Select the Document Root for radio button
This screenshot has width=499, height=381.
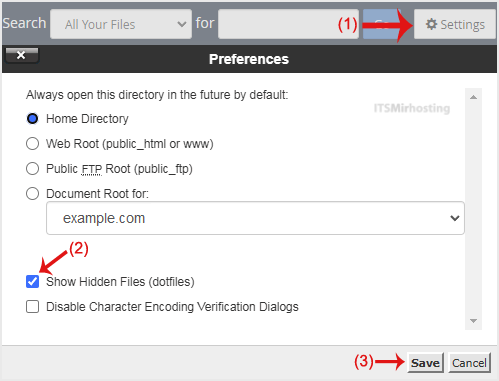click(32, 194)
